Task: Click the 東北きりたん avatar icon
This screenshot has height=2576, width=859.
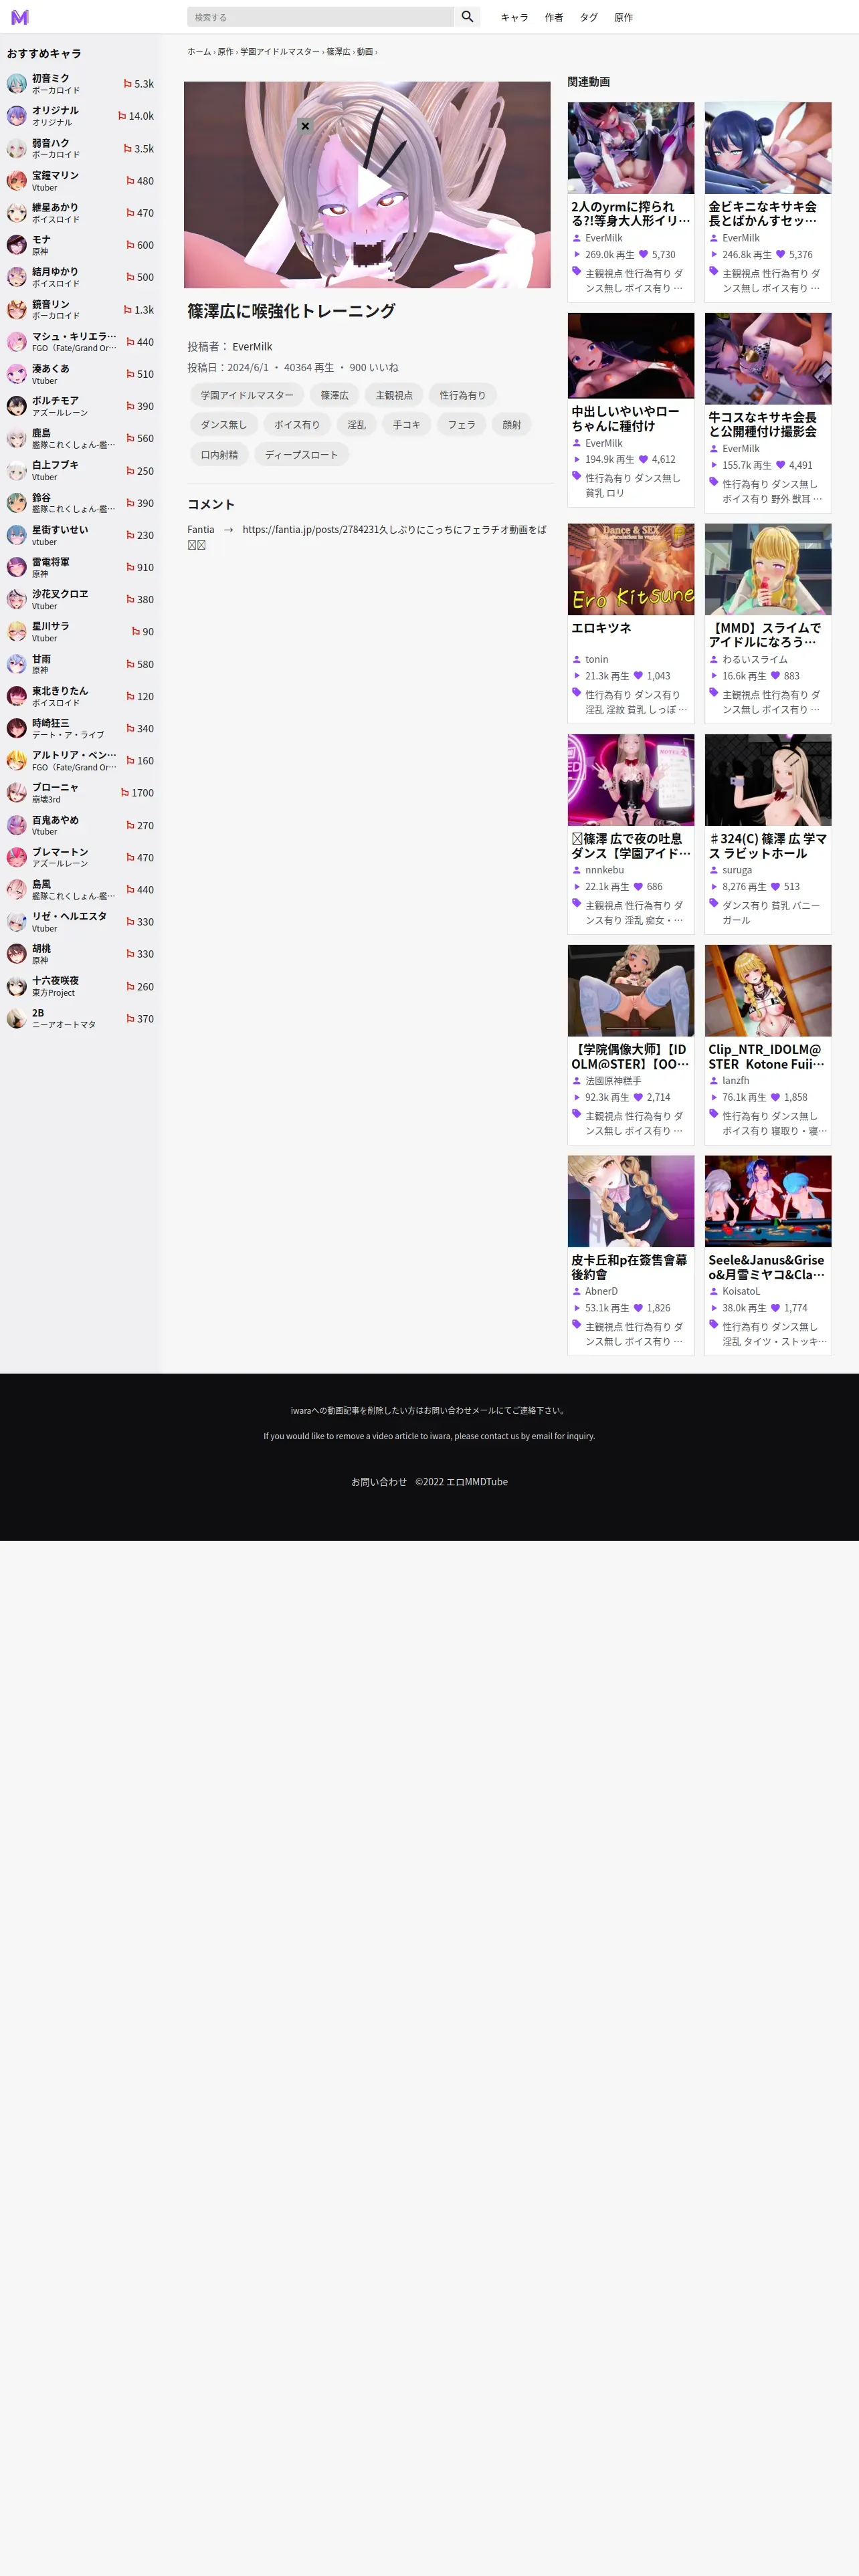Action: 17,696
